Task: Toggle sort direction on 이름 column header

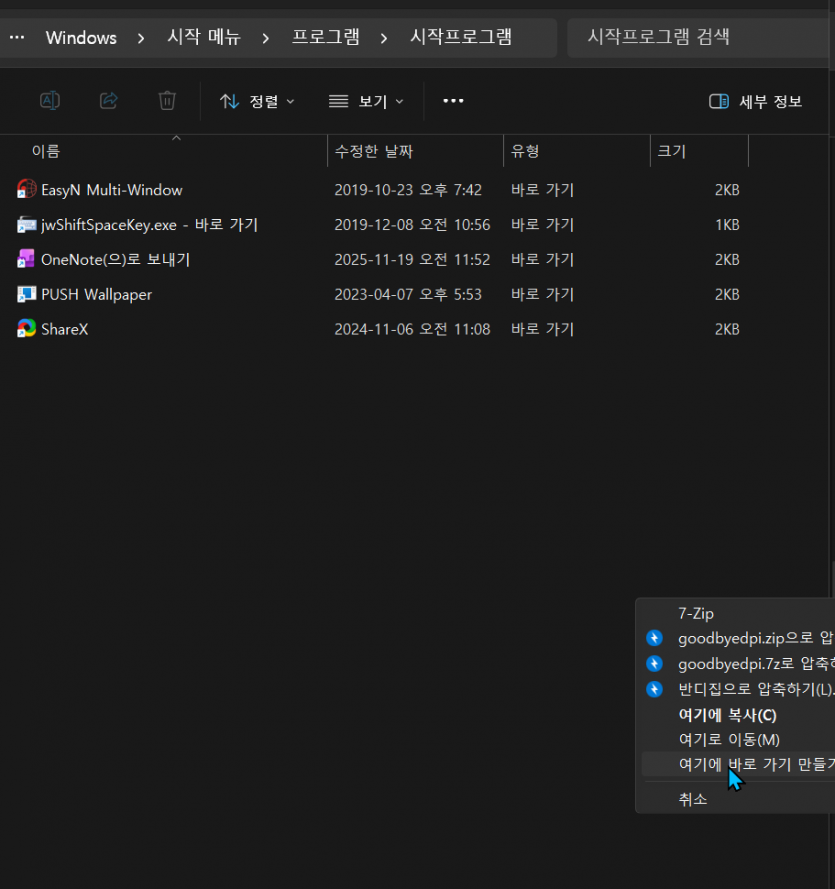Action: pyautogui.click(x=45, y=151)
